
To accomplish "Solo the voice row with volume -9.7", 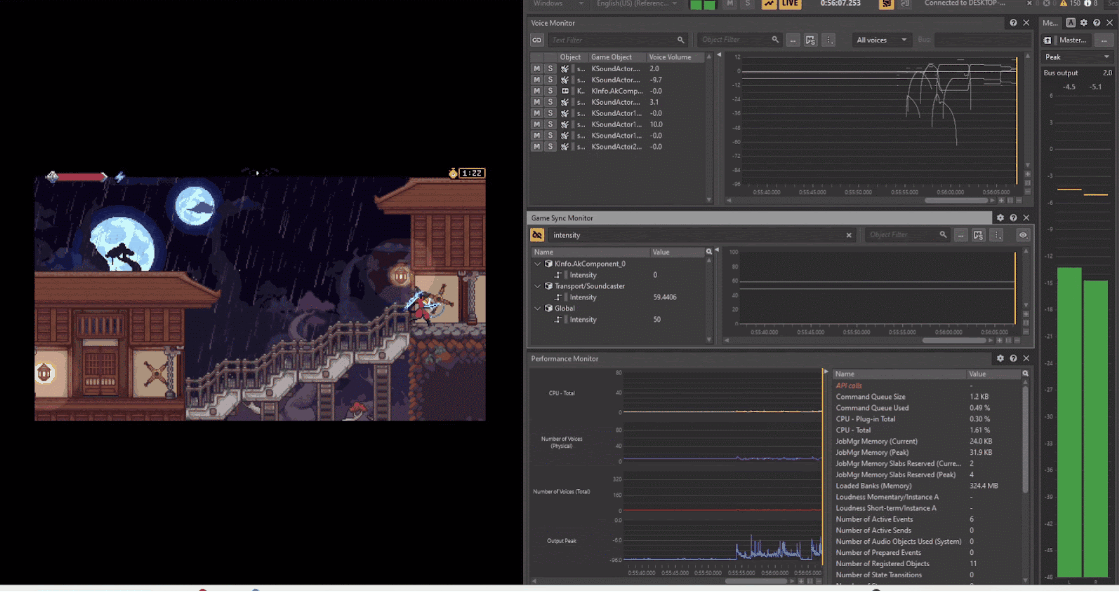I will click(x=550, y=80).
